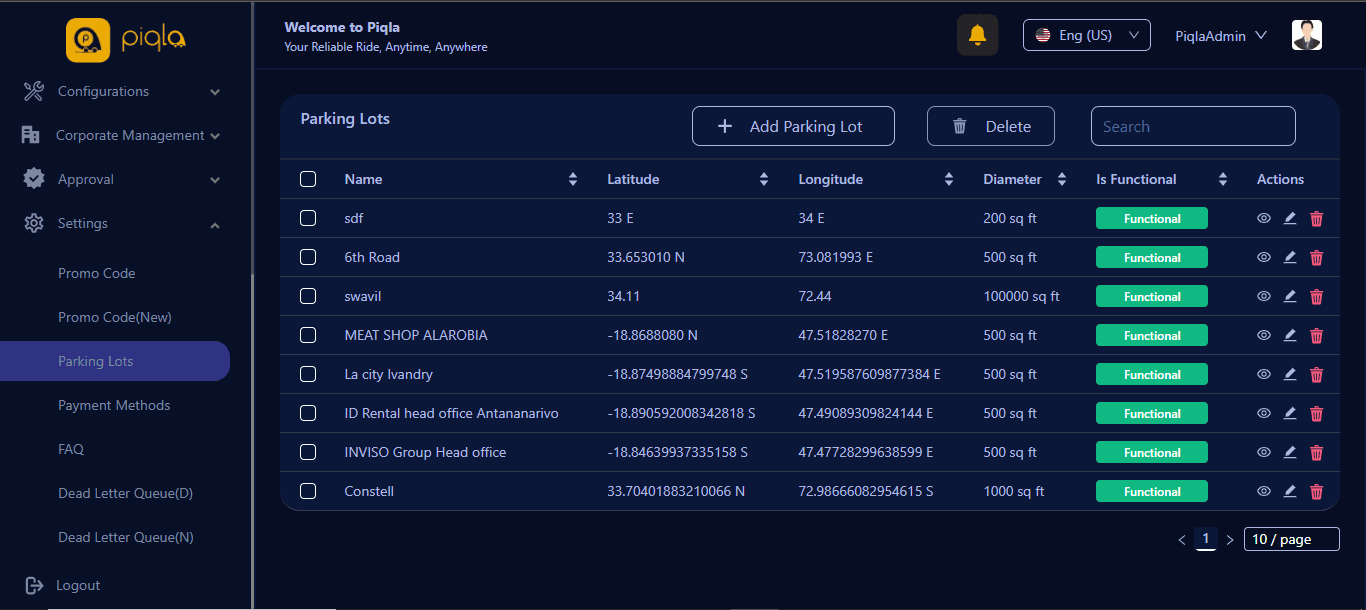The image size is (1366, 610).
Task: Edit the 6th Road parking lot
Action: [1290, 257]
